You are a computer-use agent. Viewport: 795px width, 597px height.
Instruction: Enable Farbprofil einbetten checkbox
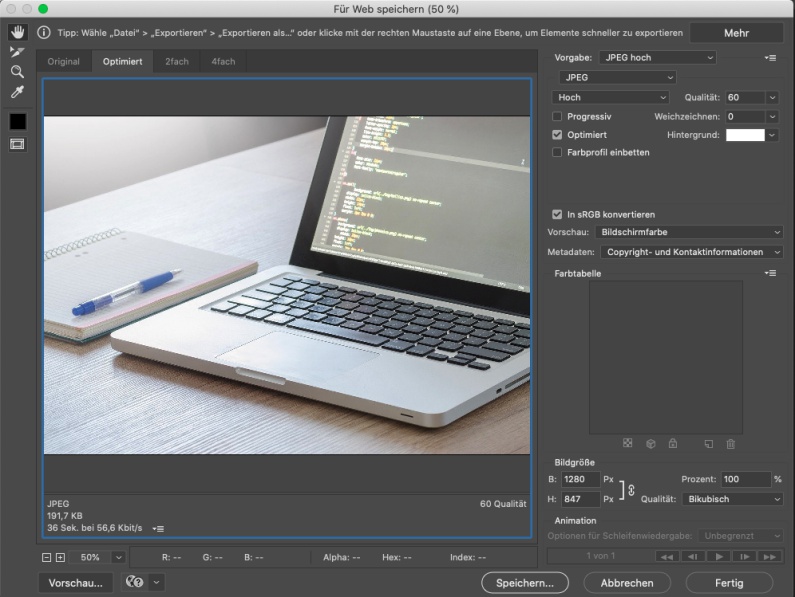click(558, 152)
